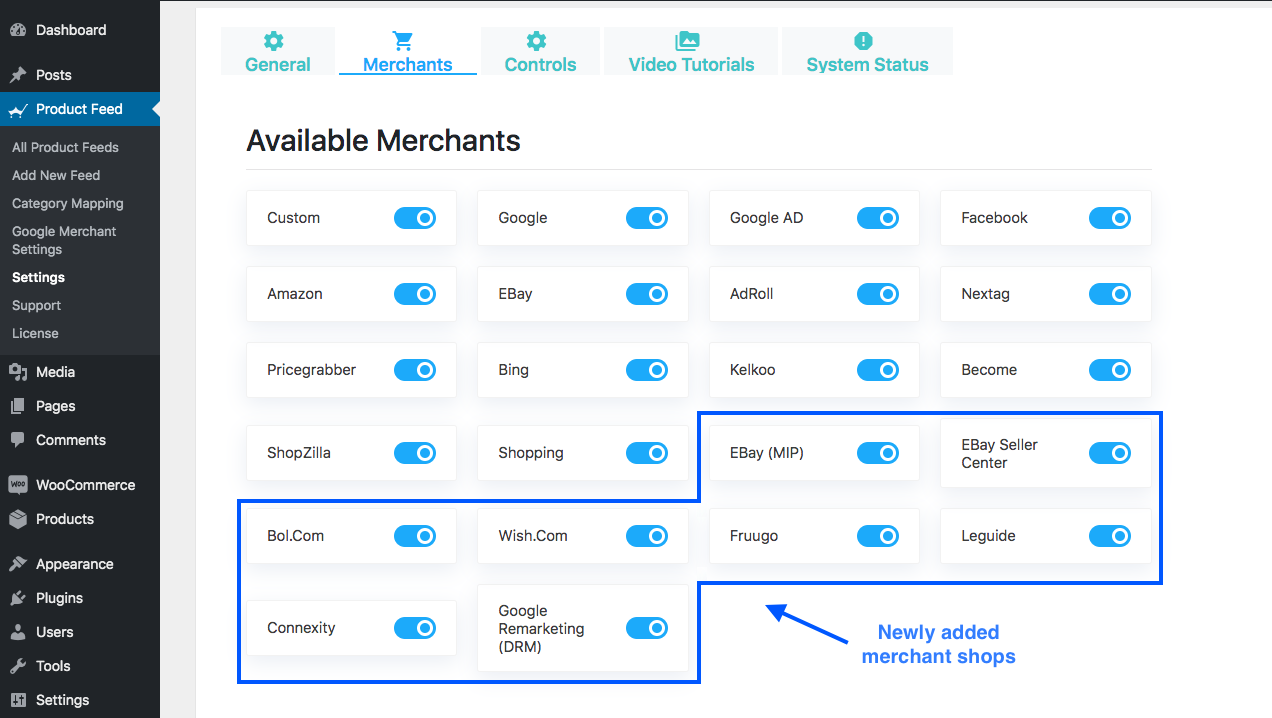Open the WooCommerce menu item
The image size is (1272, 718).
(80, 485)
